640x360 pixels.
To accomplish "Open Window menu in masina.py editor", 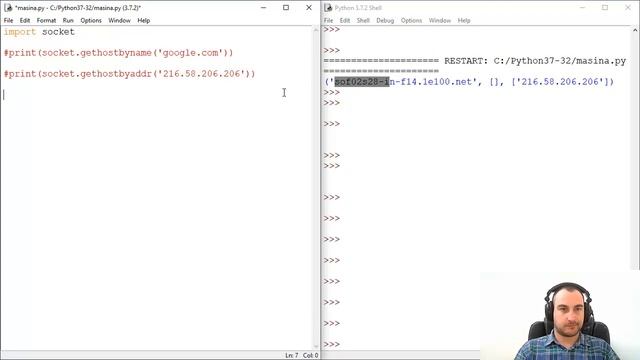I will 119,20.
